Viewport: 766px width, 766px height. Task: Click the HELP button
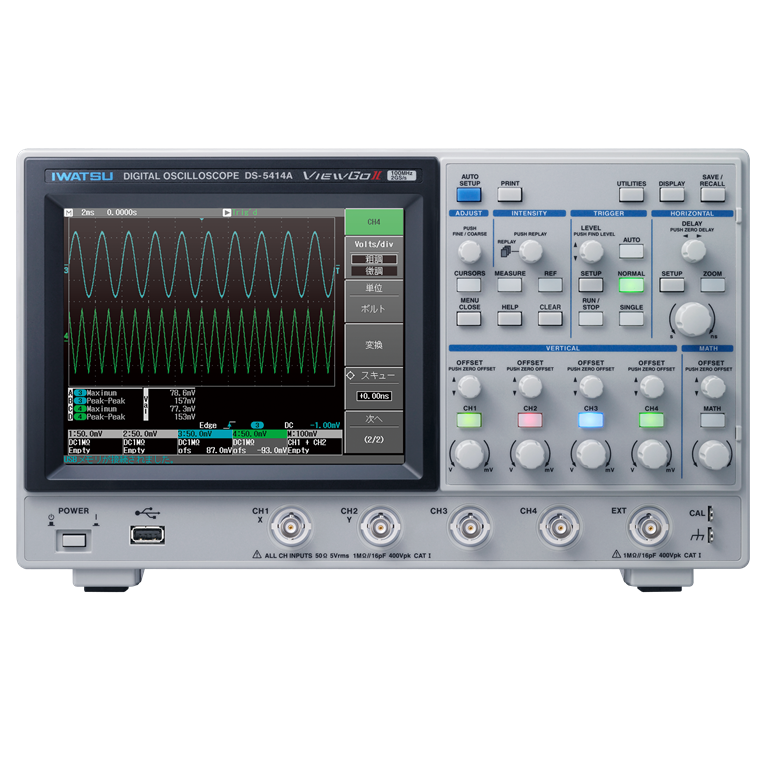tap(510, 319)
